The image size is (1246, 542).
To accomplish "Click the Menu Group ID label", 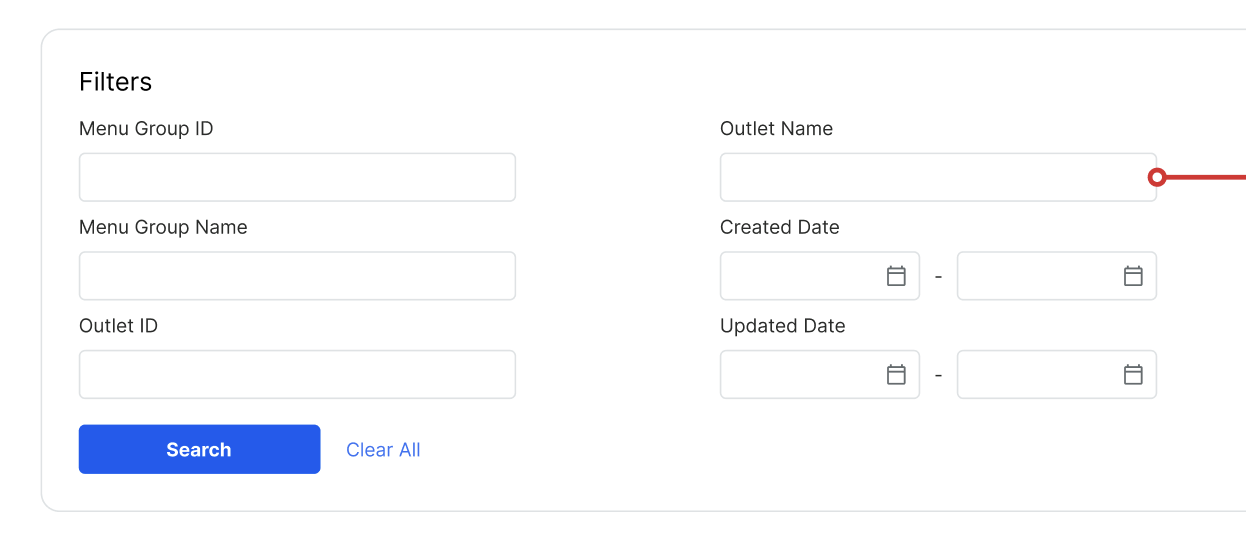I will (146, 129).
